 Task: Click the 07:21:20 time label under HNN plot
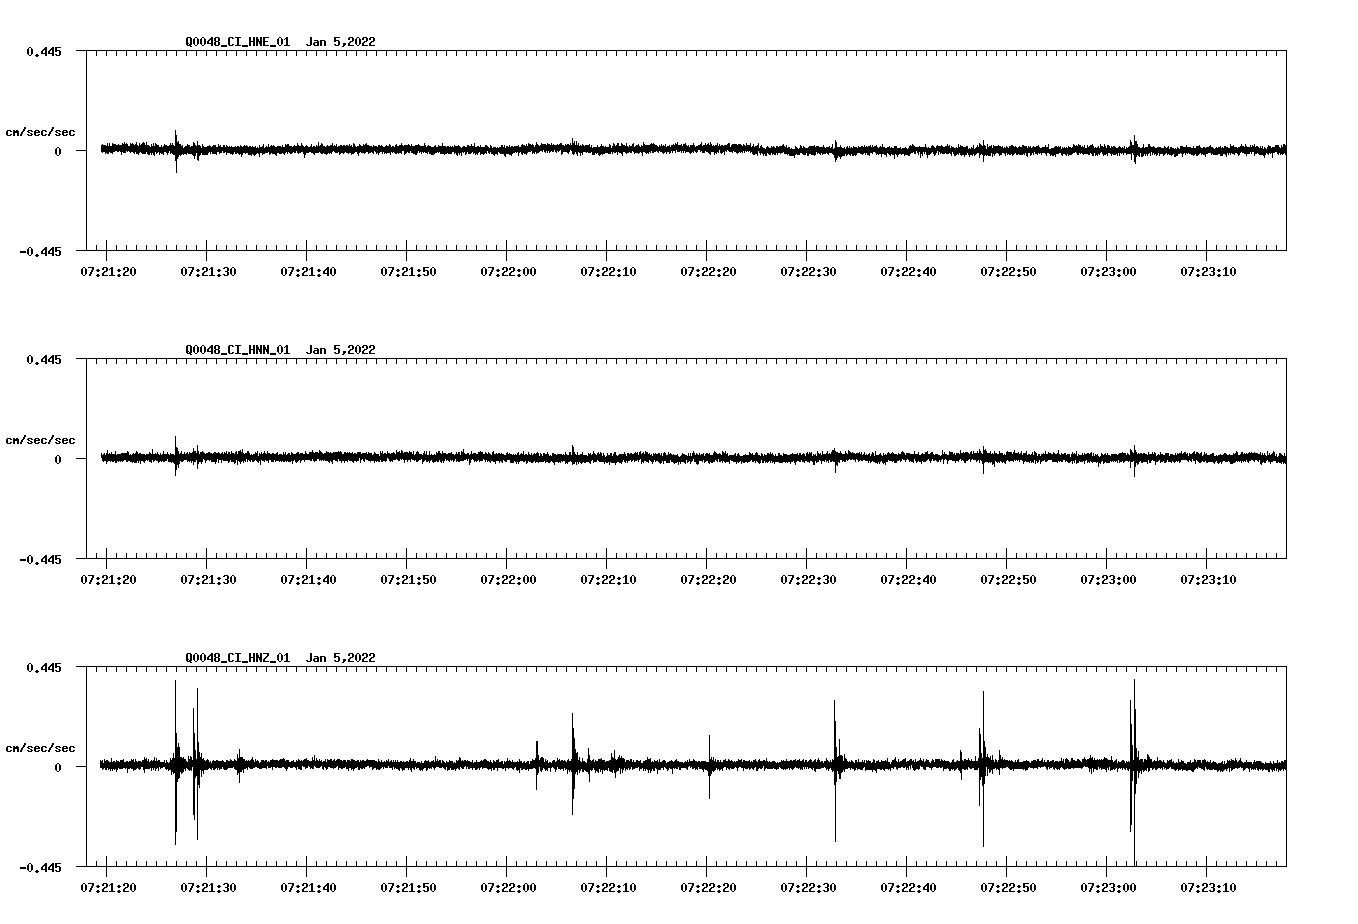click(108, 580)
